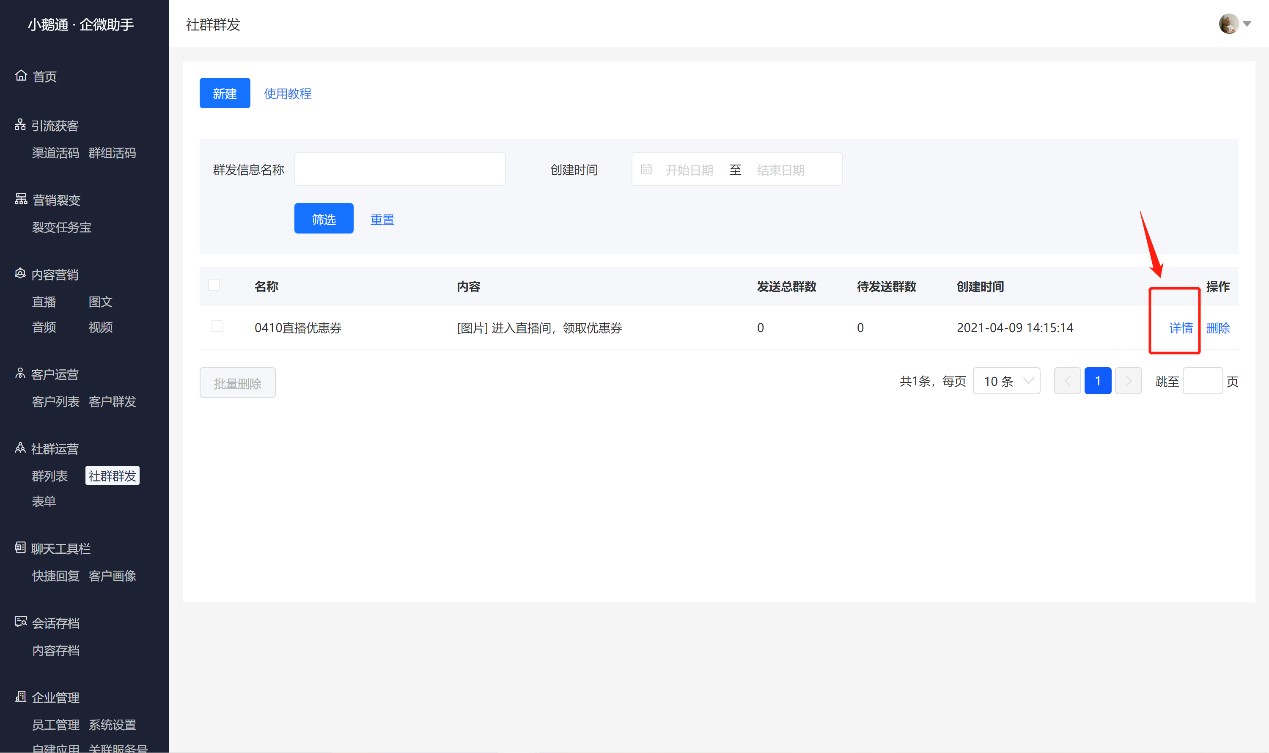The height and width of the screenshot is (753, 1269).
Task: Go to previous page arrow
Action: click(x=1067, y=381)
